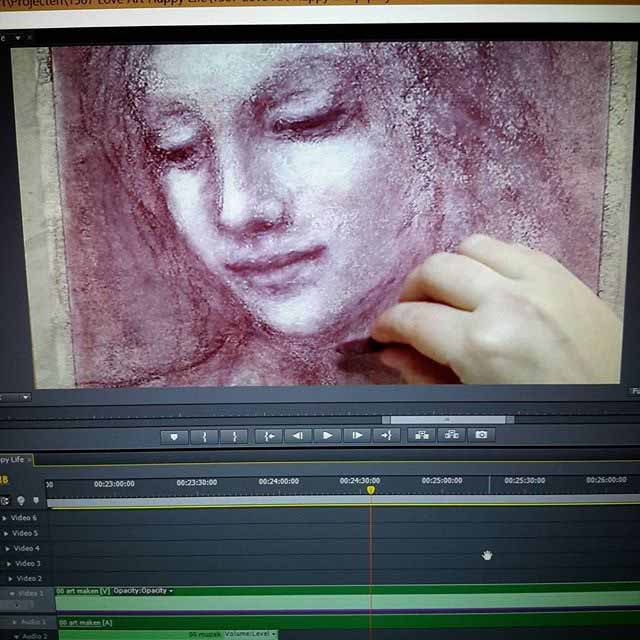Step forward one frame
640x640 pixels.
(x=357, y=435)
